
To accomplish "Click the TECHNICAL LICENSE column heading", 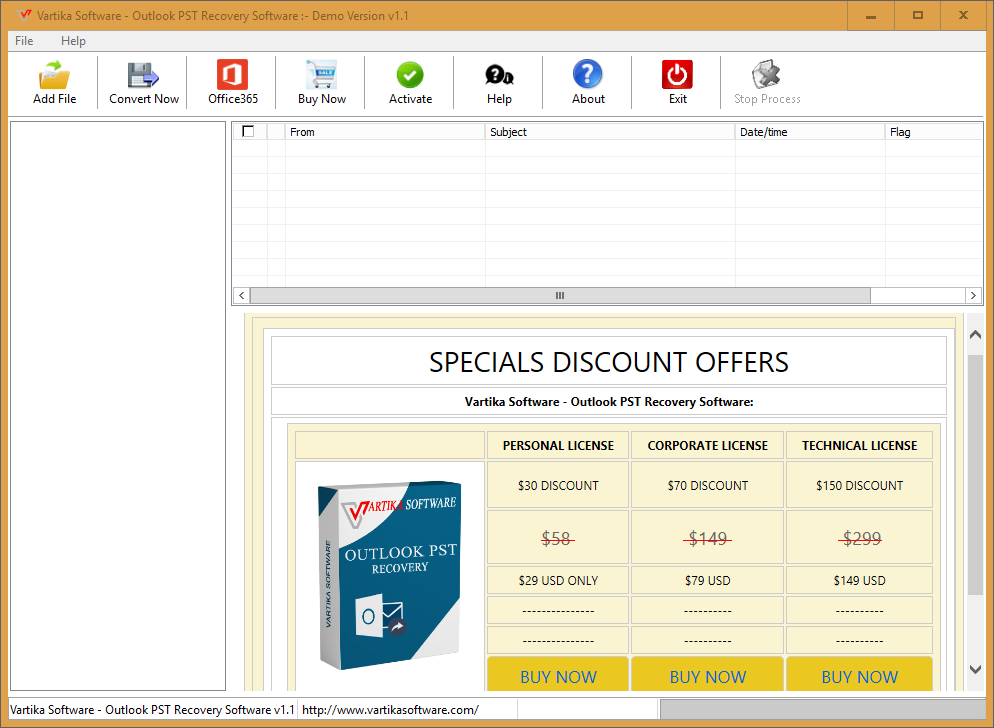I will pyautogui.click(x=859, y=445).
